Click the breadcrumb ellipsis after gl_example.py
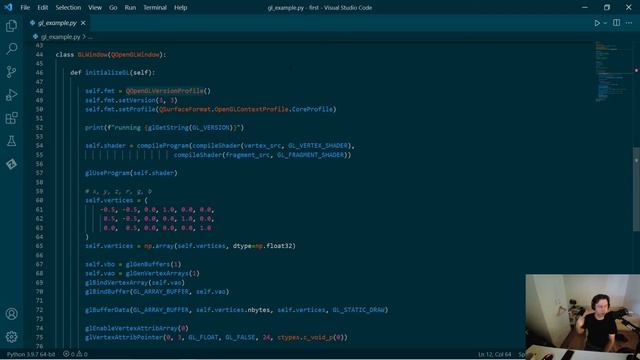 [91, 37]
